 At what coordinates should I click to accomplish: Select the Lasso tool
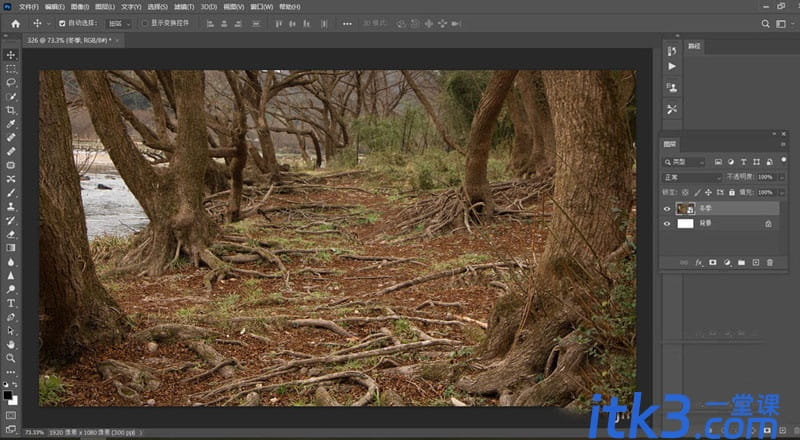(11, 83)
